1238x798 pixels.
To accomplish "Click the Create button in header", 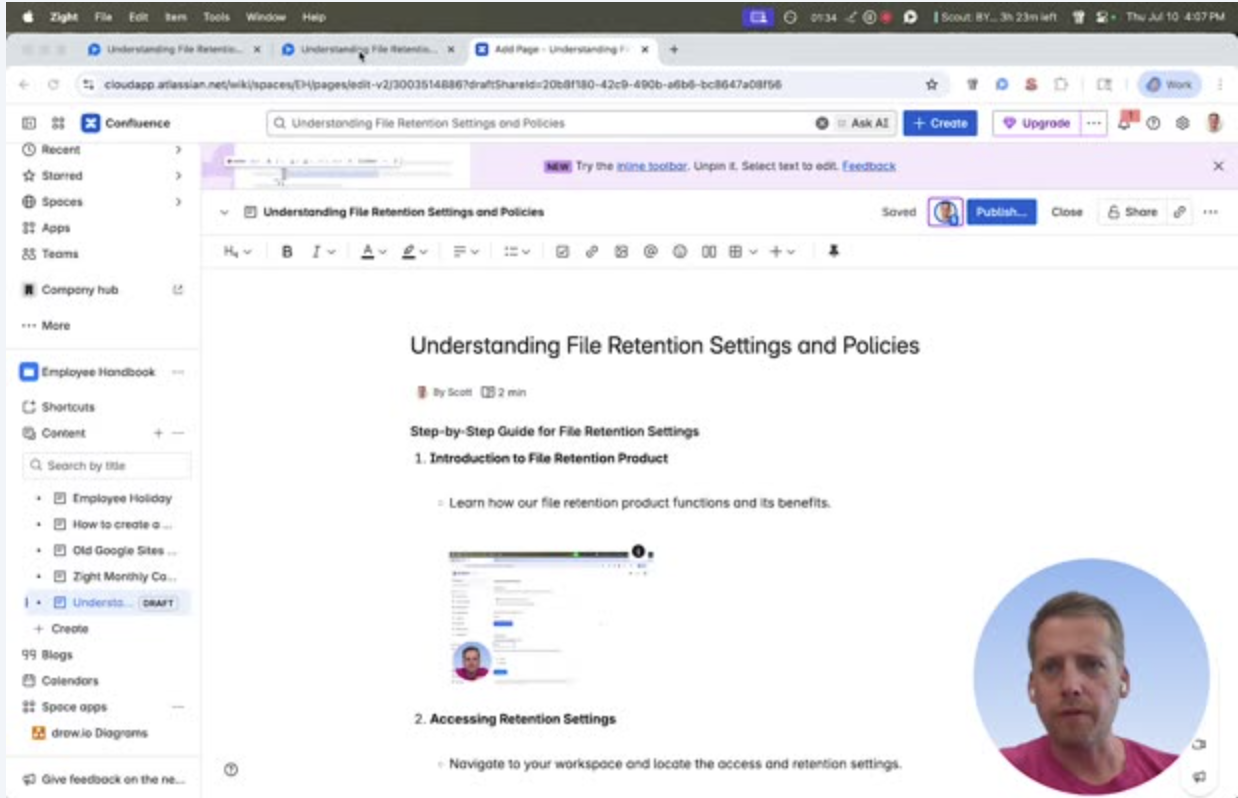I will (940, 123).
